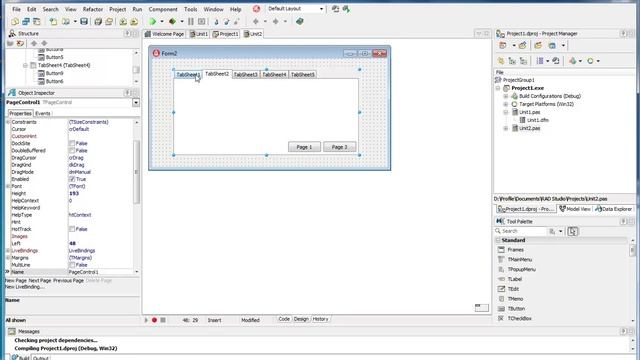This screenshot has height=360, width=640.
Task: Click the New Page link
Action: [16, 281]
